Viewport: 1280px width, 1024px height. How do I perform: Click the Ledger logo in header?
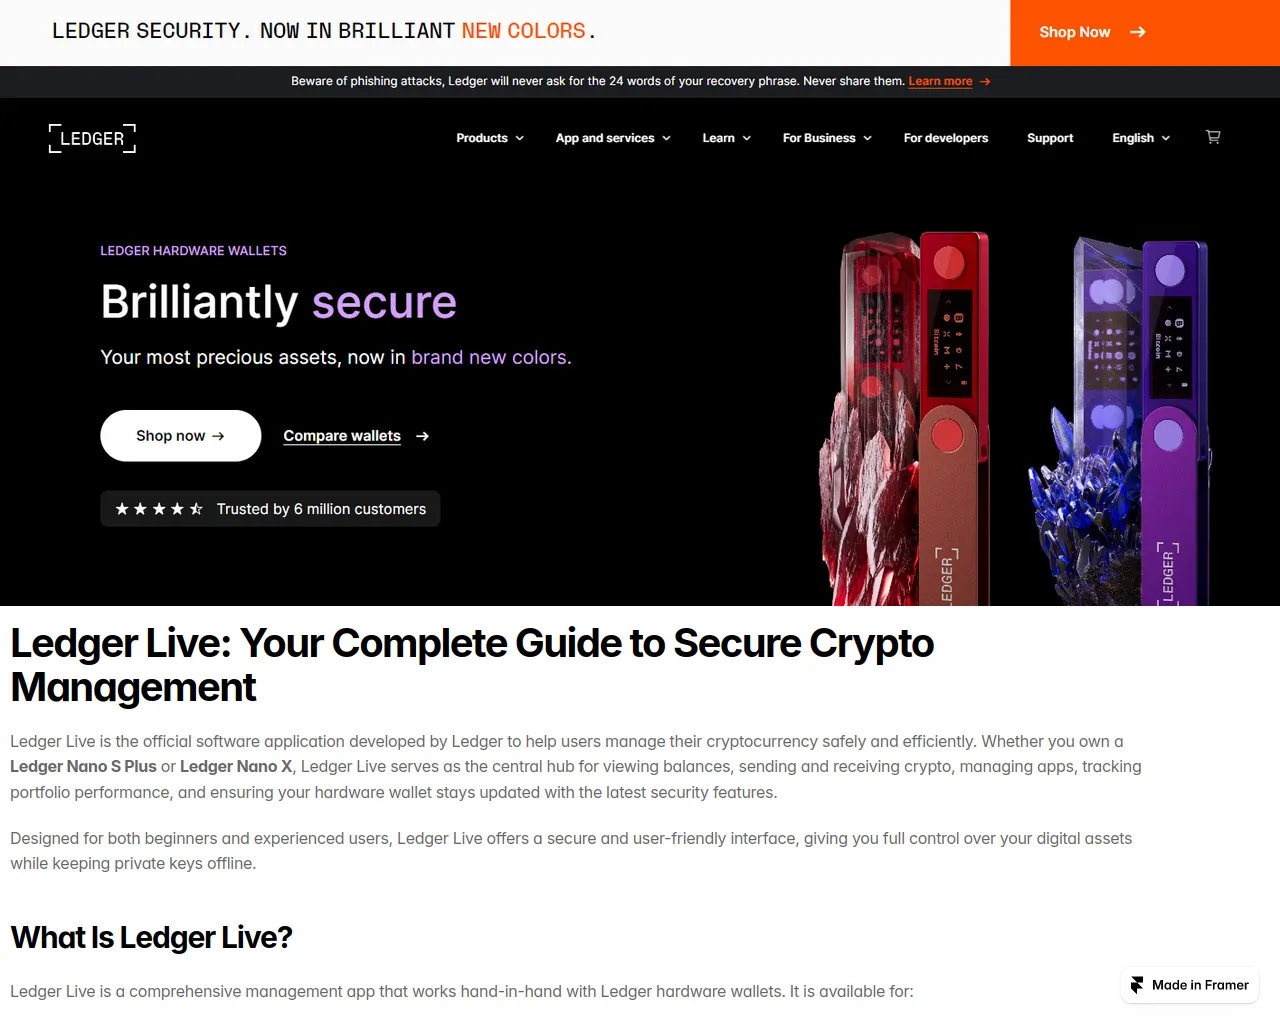pyautogui.click(x=92, y=138)
